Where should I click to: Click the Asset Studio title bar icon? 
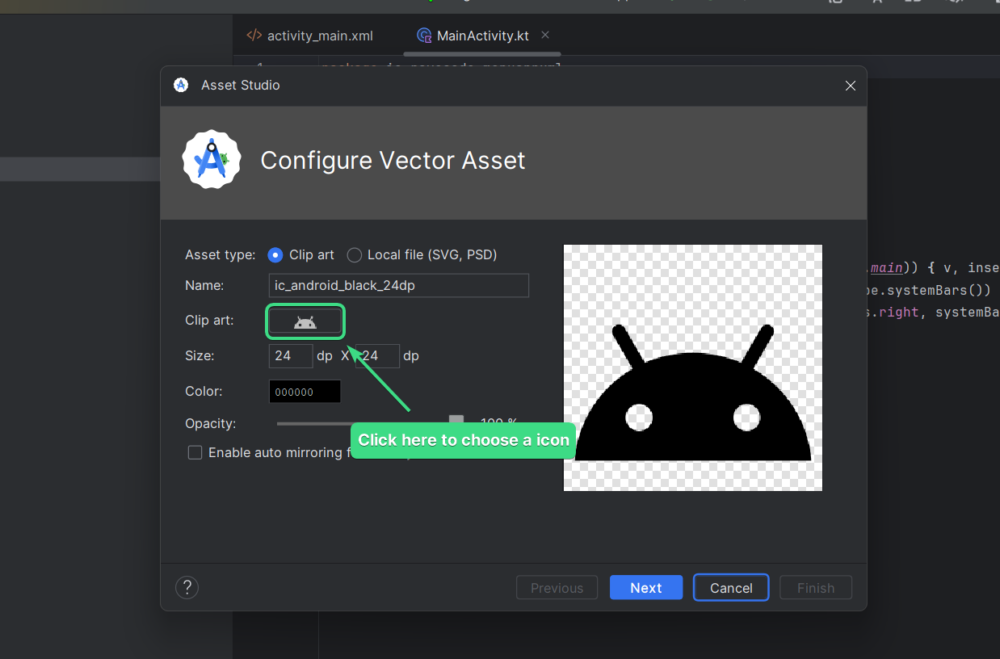pos(181,85)
